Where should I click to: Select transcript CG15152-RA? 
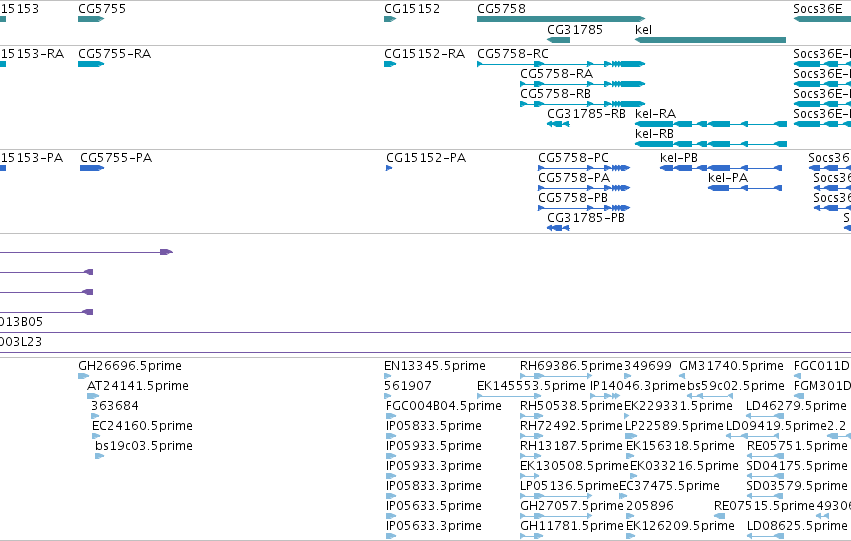[x=424, y=54]
